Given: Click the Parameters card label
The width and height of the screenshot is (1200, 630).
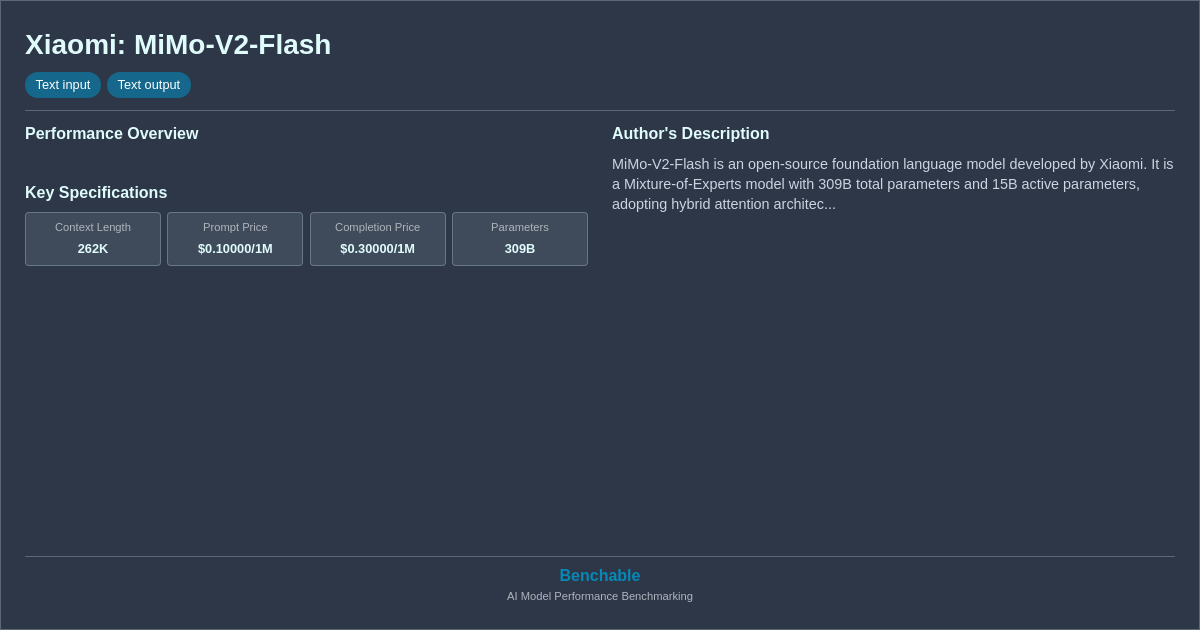Looking at the screenshot, I should [x=520, y=227].
